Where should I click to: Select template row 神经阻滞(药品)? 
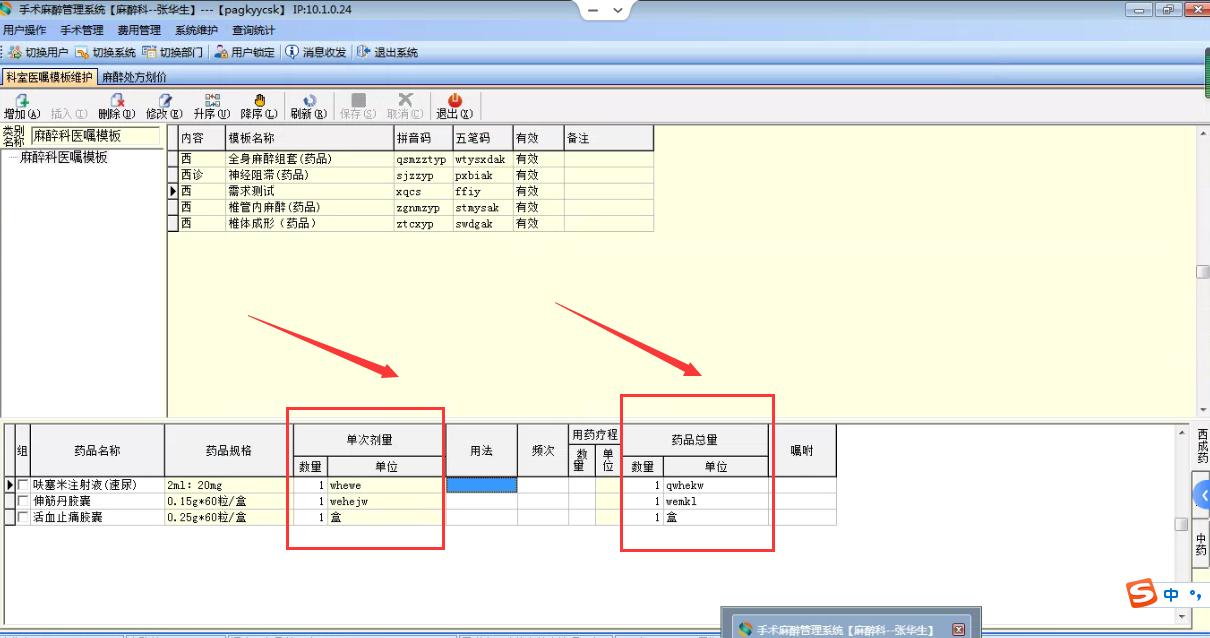click(416, 175)
